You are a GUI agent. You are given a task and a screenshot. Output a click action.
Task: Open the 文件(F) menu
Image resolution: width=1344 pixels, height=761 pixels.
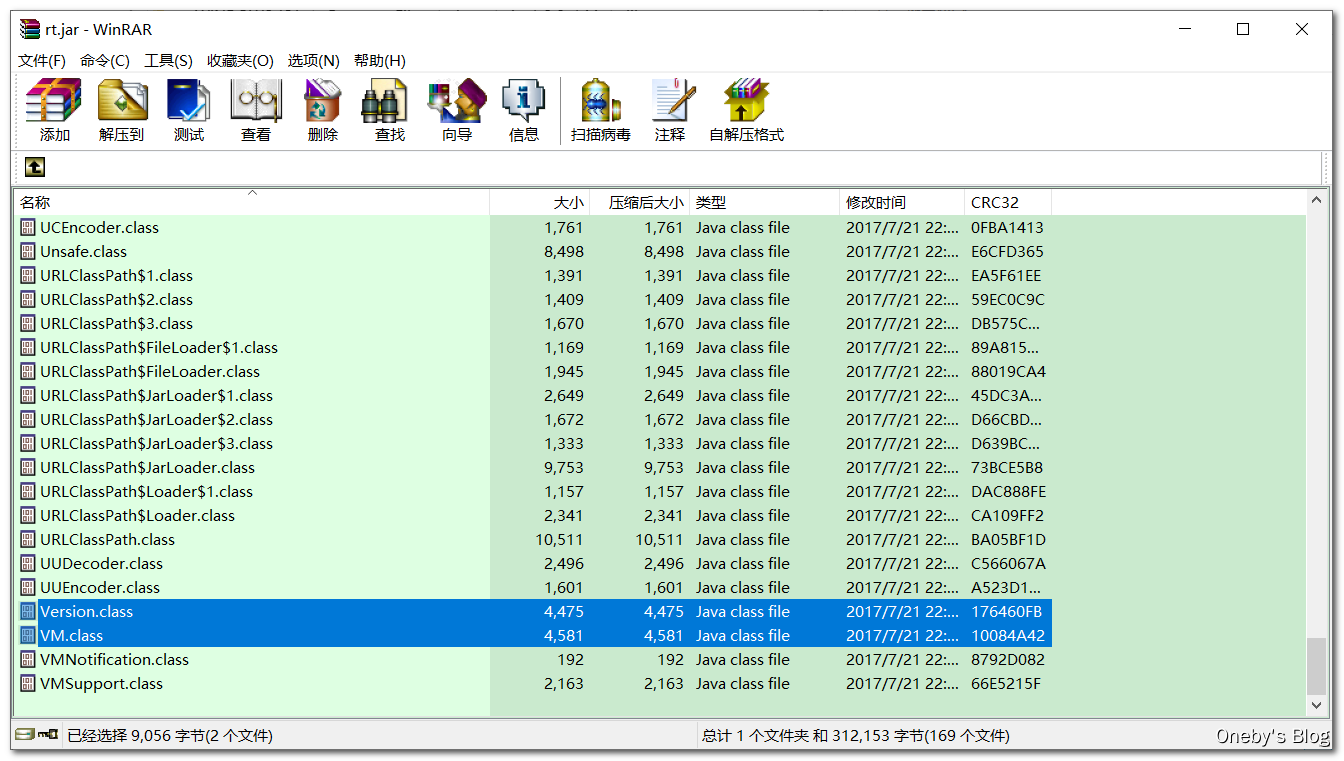(x=42, y=61)
